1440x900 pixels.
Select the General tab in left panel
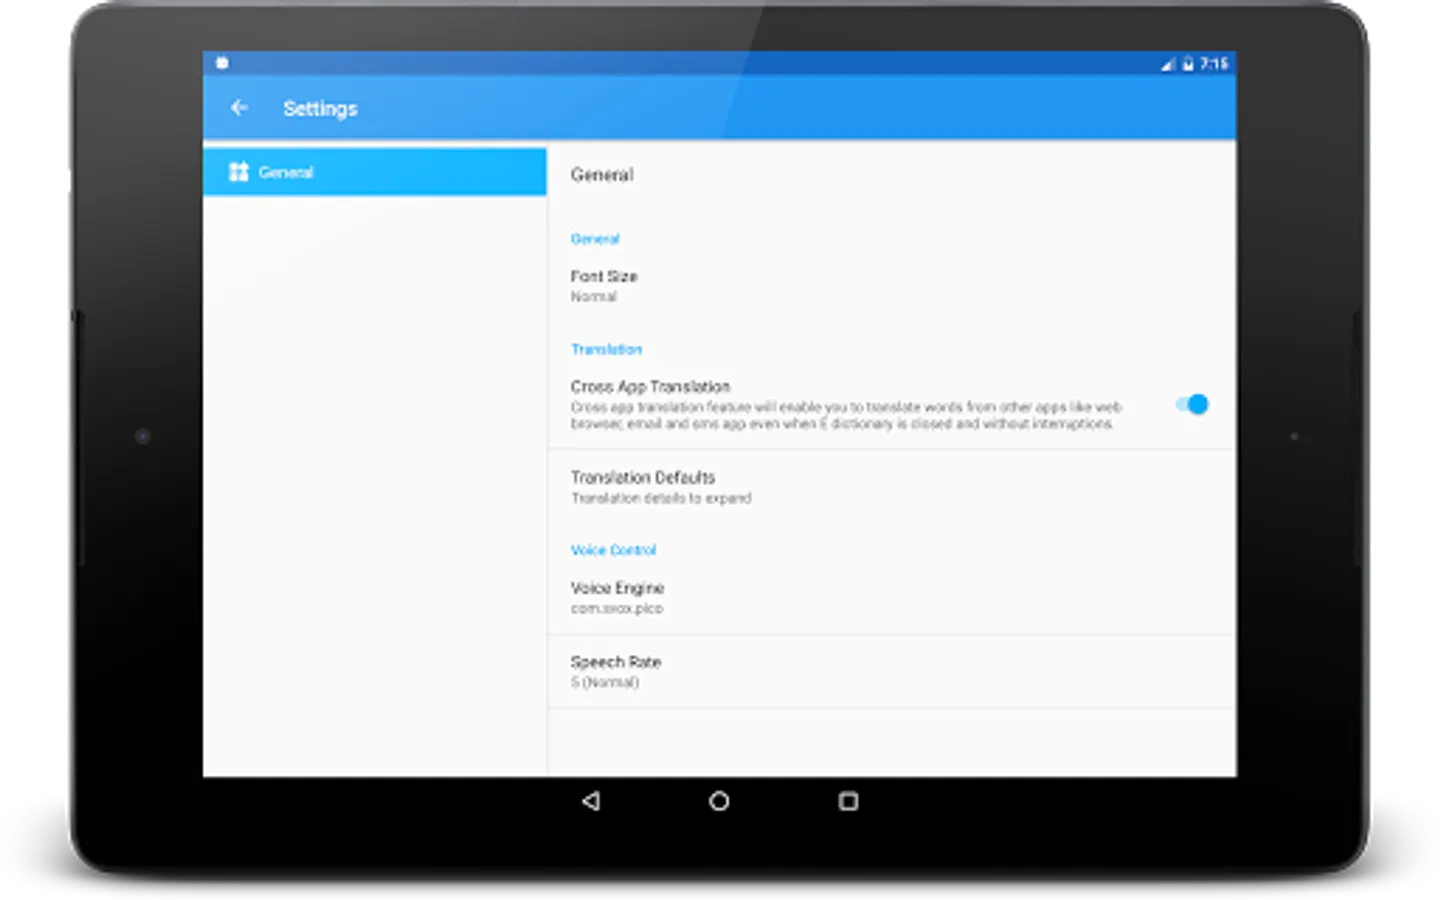pos(374,172)
